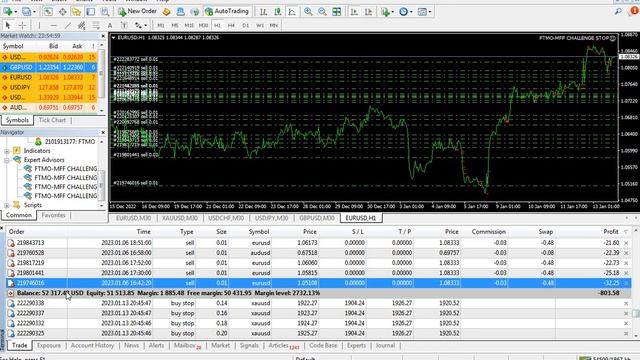This screenshot has width=640, height=360.
Task: Toggle the Terminal panel toolbar icon
Action: (90, 11)
